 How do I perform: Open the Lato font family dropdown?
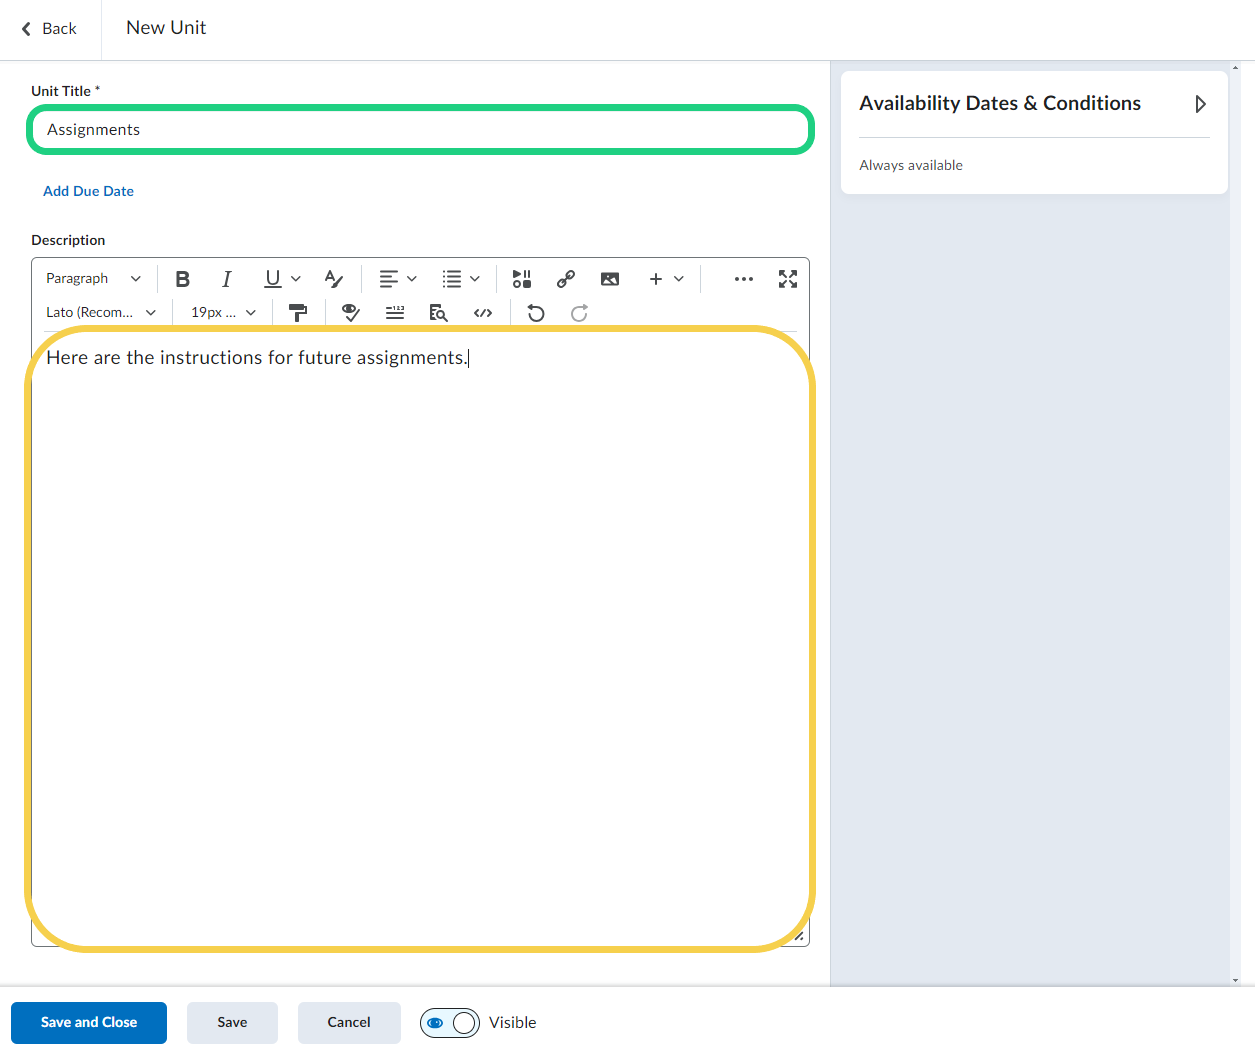click(101, 313)
